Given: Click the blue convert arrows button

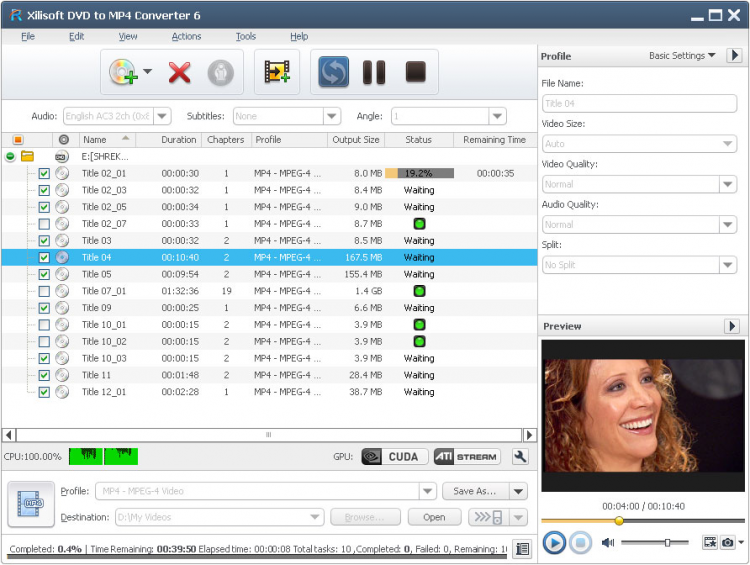Looking at the screenshot, I should point(333,72).
